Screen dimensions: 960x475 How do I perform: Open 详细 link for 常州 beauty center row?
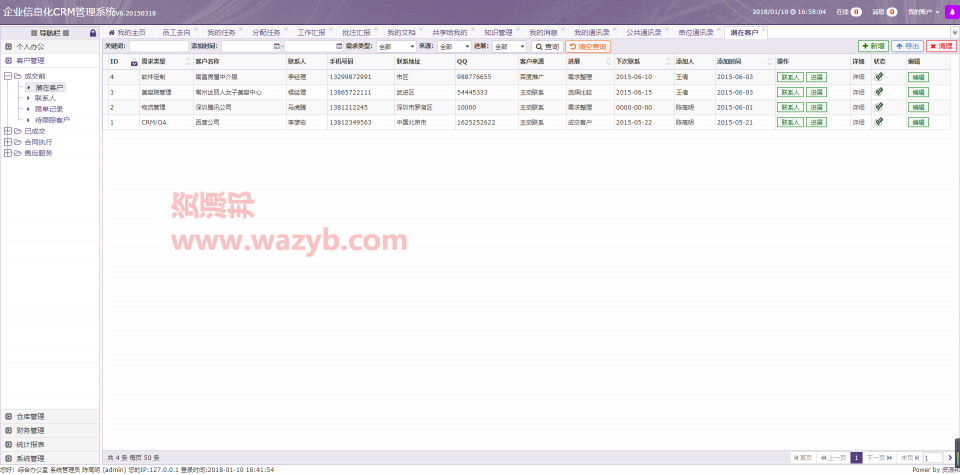click(858, 92)
